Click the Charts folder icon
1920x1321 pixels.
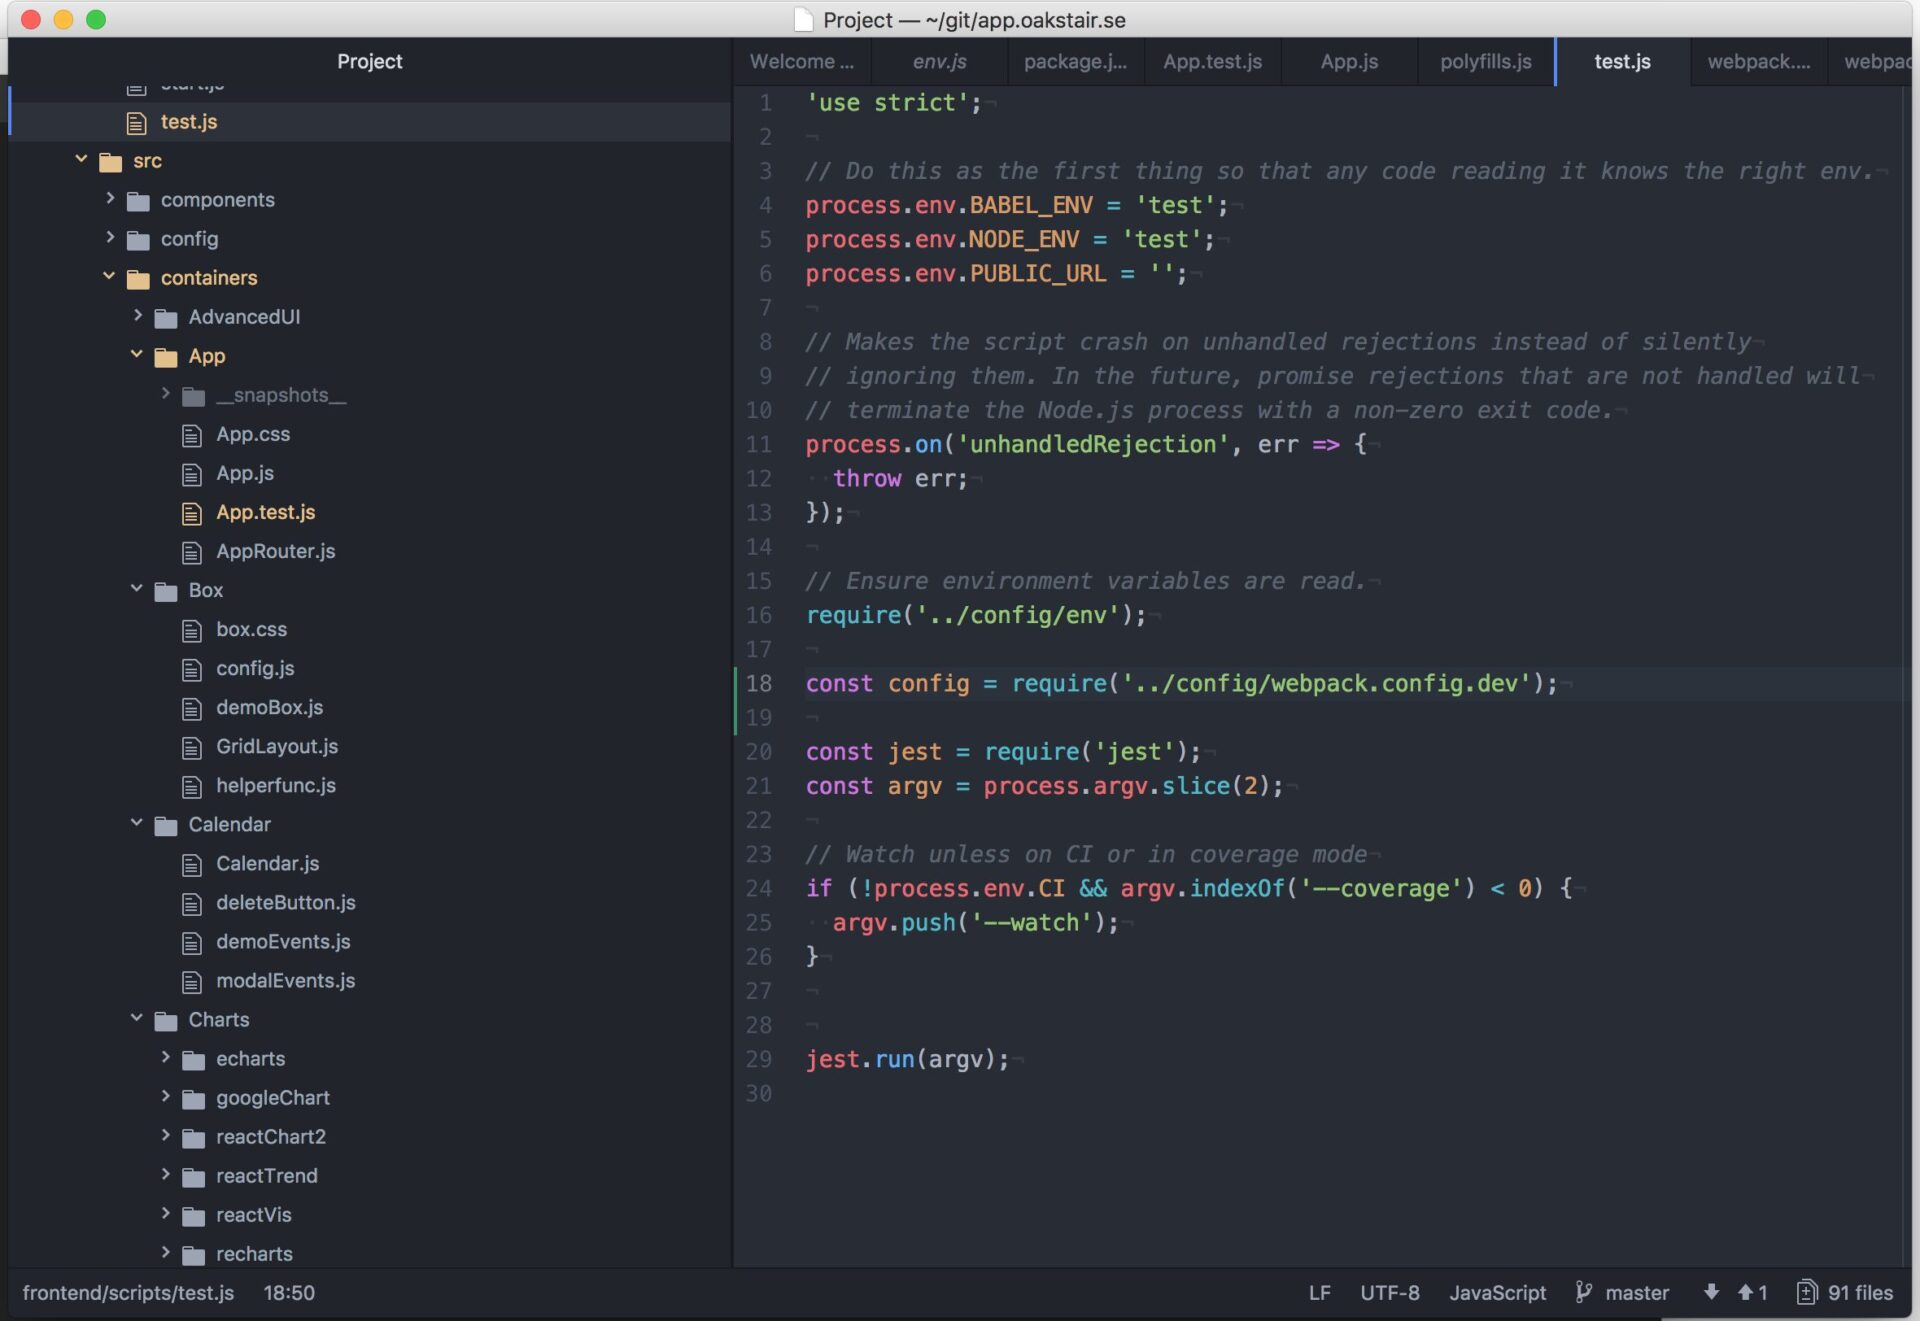[x=166, y=1020]
